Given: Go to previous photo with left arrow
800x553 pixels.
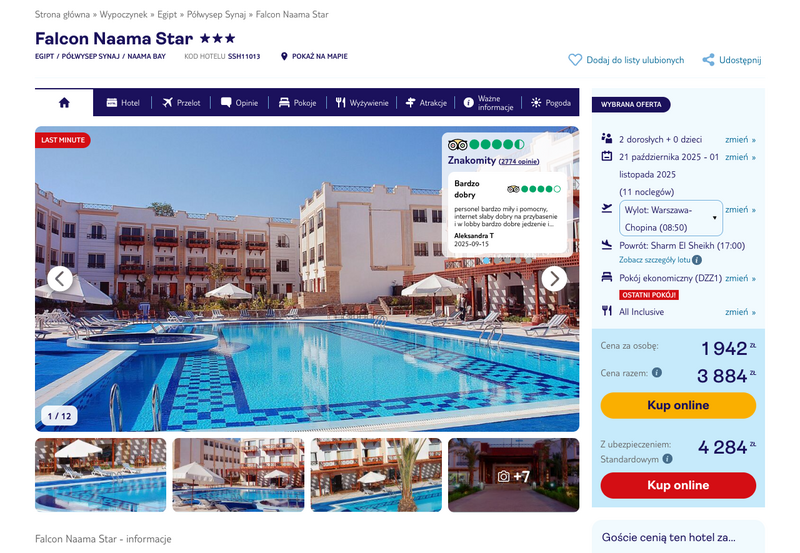Looking at the screenshot, I should [x=60, y=279].
